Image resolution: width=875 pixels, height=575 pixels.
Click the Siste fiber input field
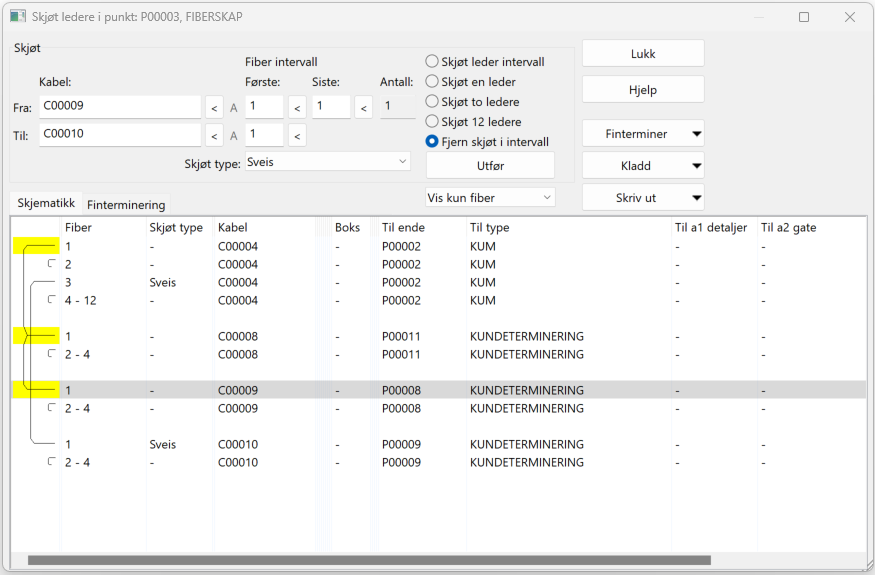pos(331,107)
